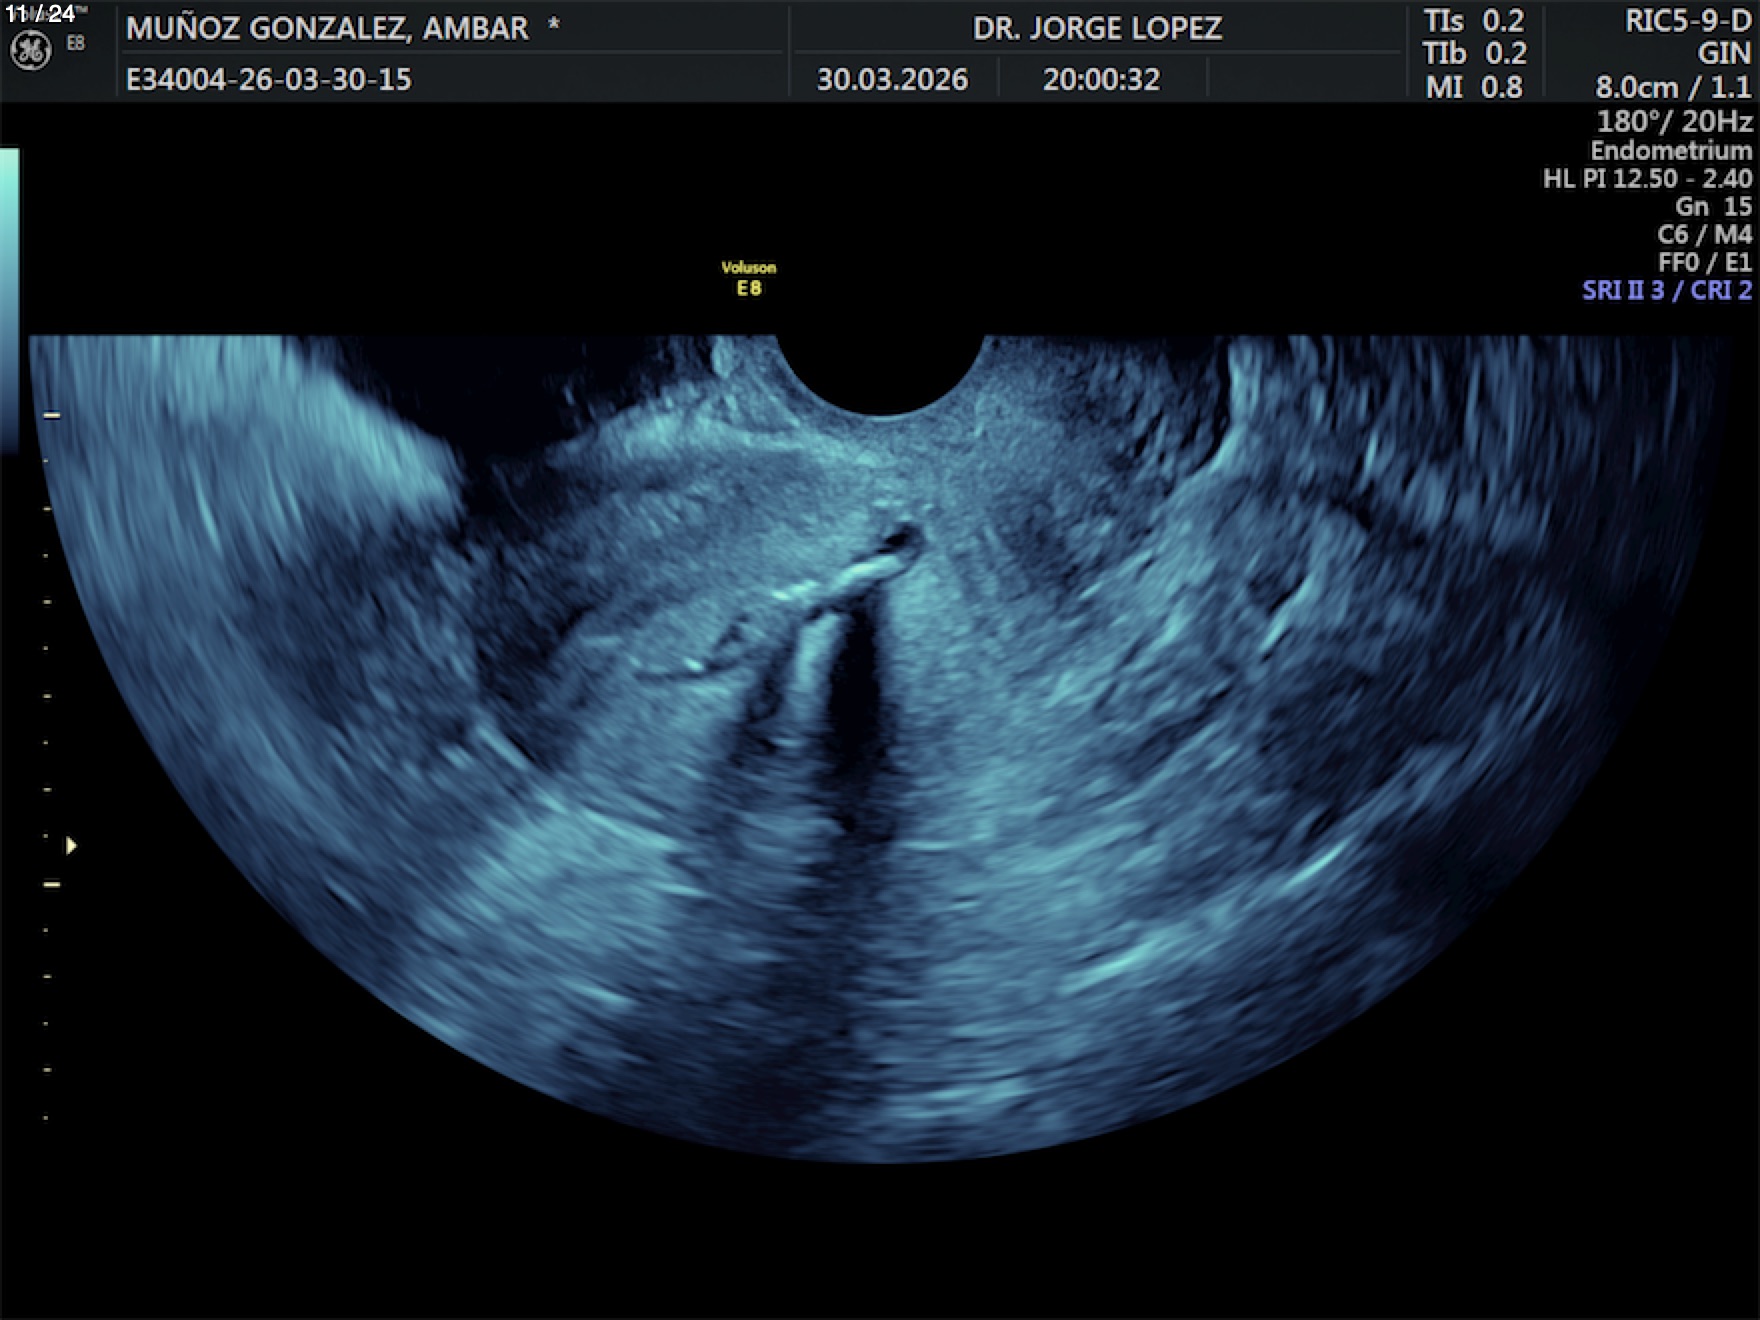Click the SRI II 3 / CRI 2 setting
The width and height of the screenshot is (1760, 1320).
click(x=1666, y=291)
